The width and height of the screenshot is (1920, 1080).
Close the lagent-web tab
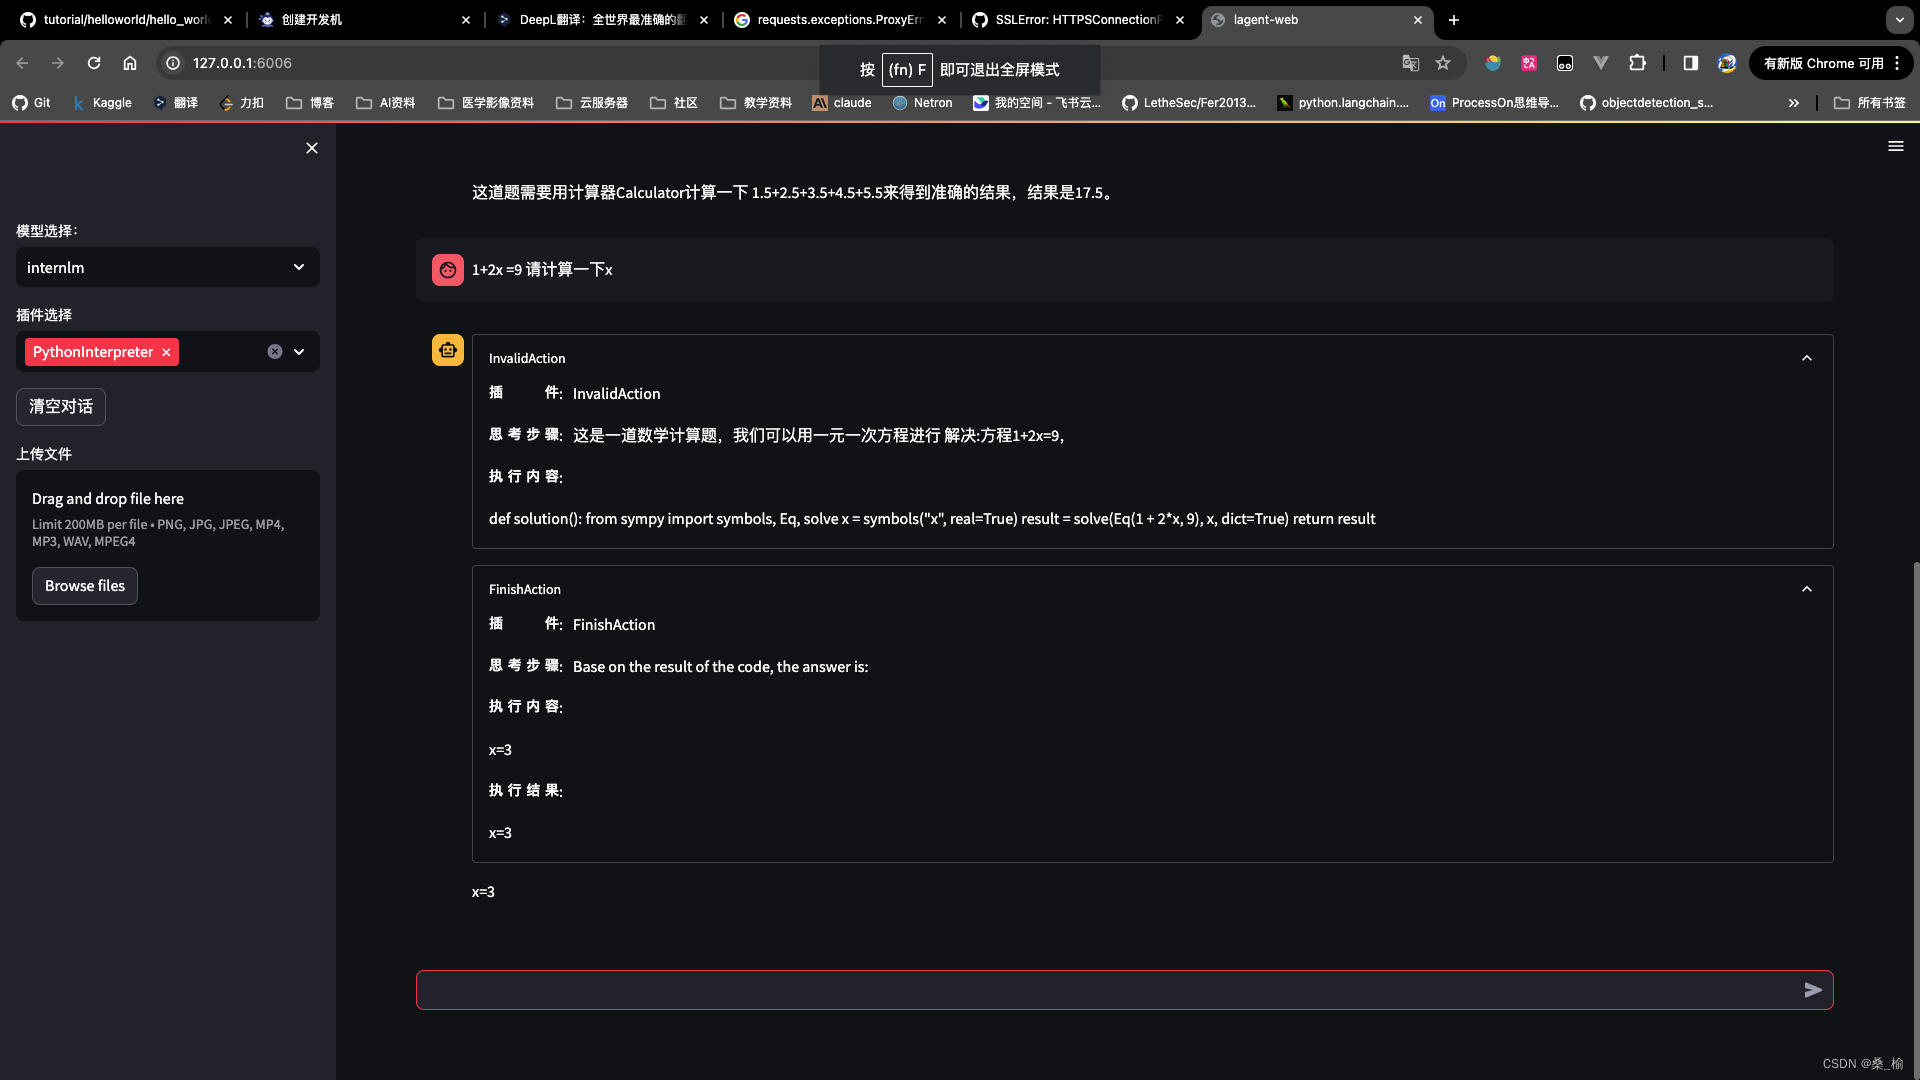pyautogui.click(x=1418, y=20)
